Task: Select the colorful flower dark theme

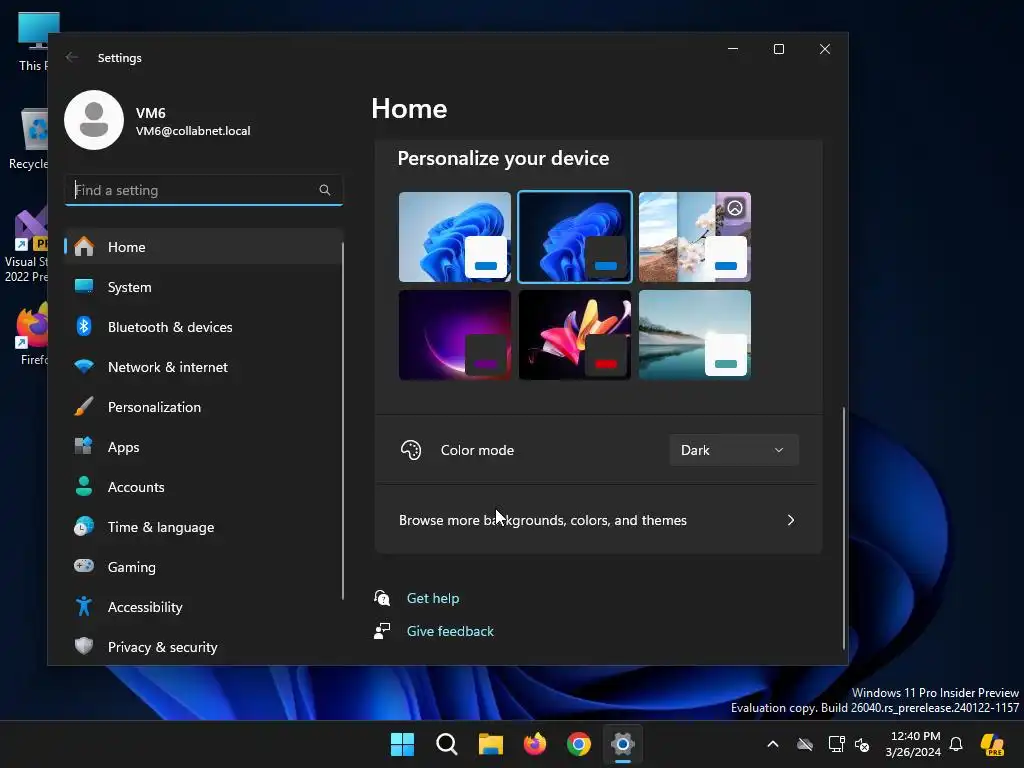Action: point(575,334)
